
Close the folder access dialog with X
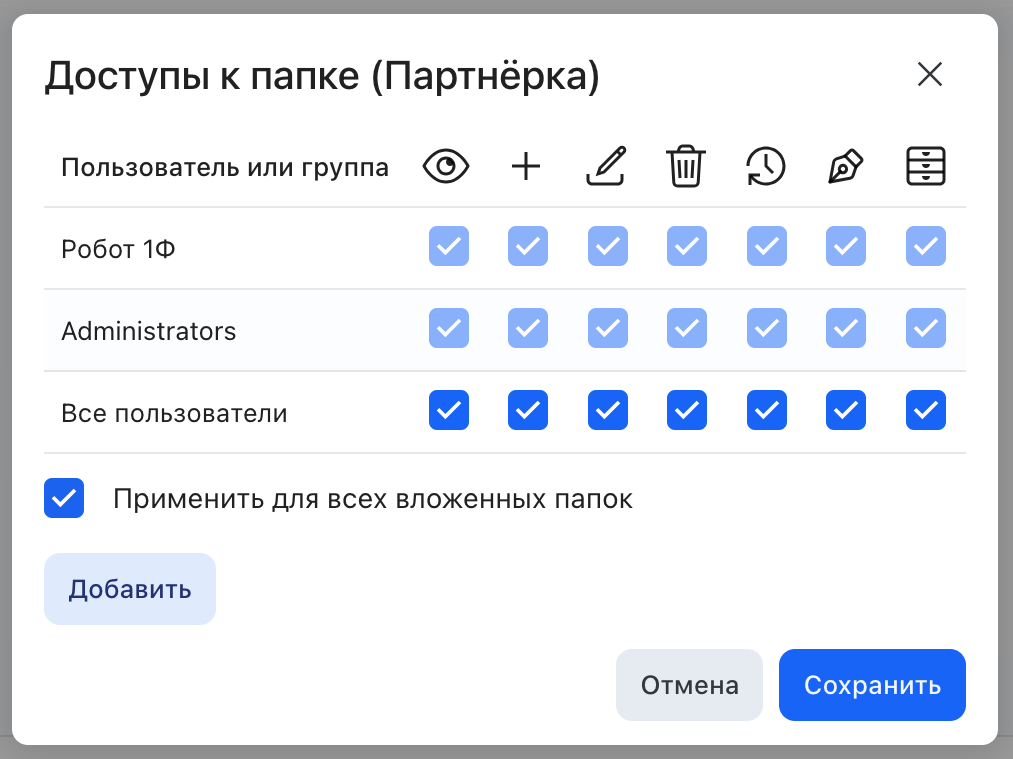930,74
